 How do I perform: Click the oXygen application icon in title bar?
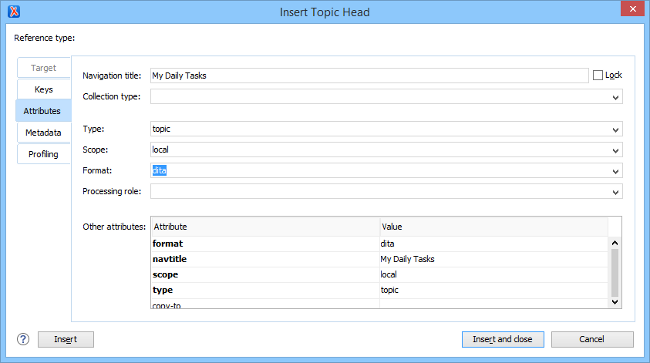14,12
